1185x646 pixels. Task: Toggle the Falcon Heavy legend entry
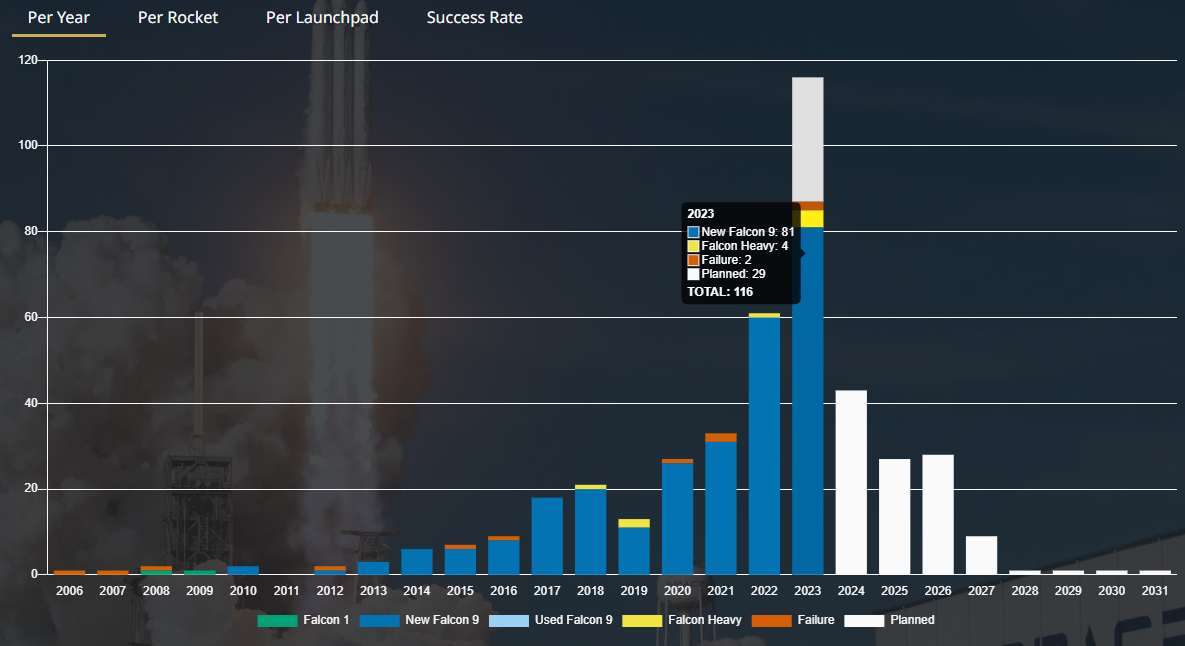point(704,620)
